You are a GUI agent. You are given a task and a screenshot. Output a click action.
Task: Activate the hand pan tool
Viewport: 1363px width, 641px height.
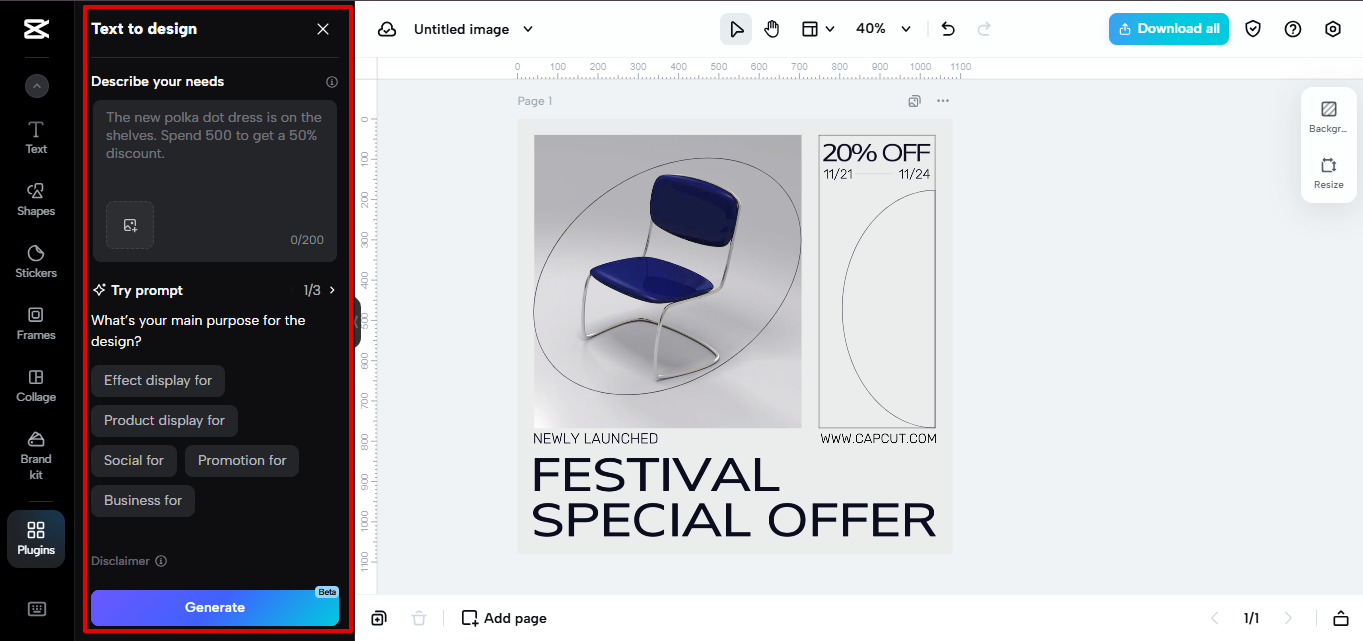tap(771, 28)
